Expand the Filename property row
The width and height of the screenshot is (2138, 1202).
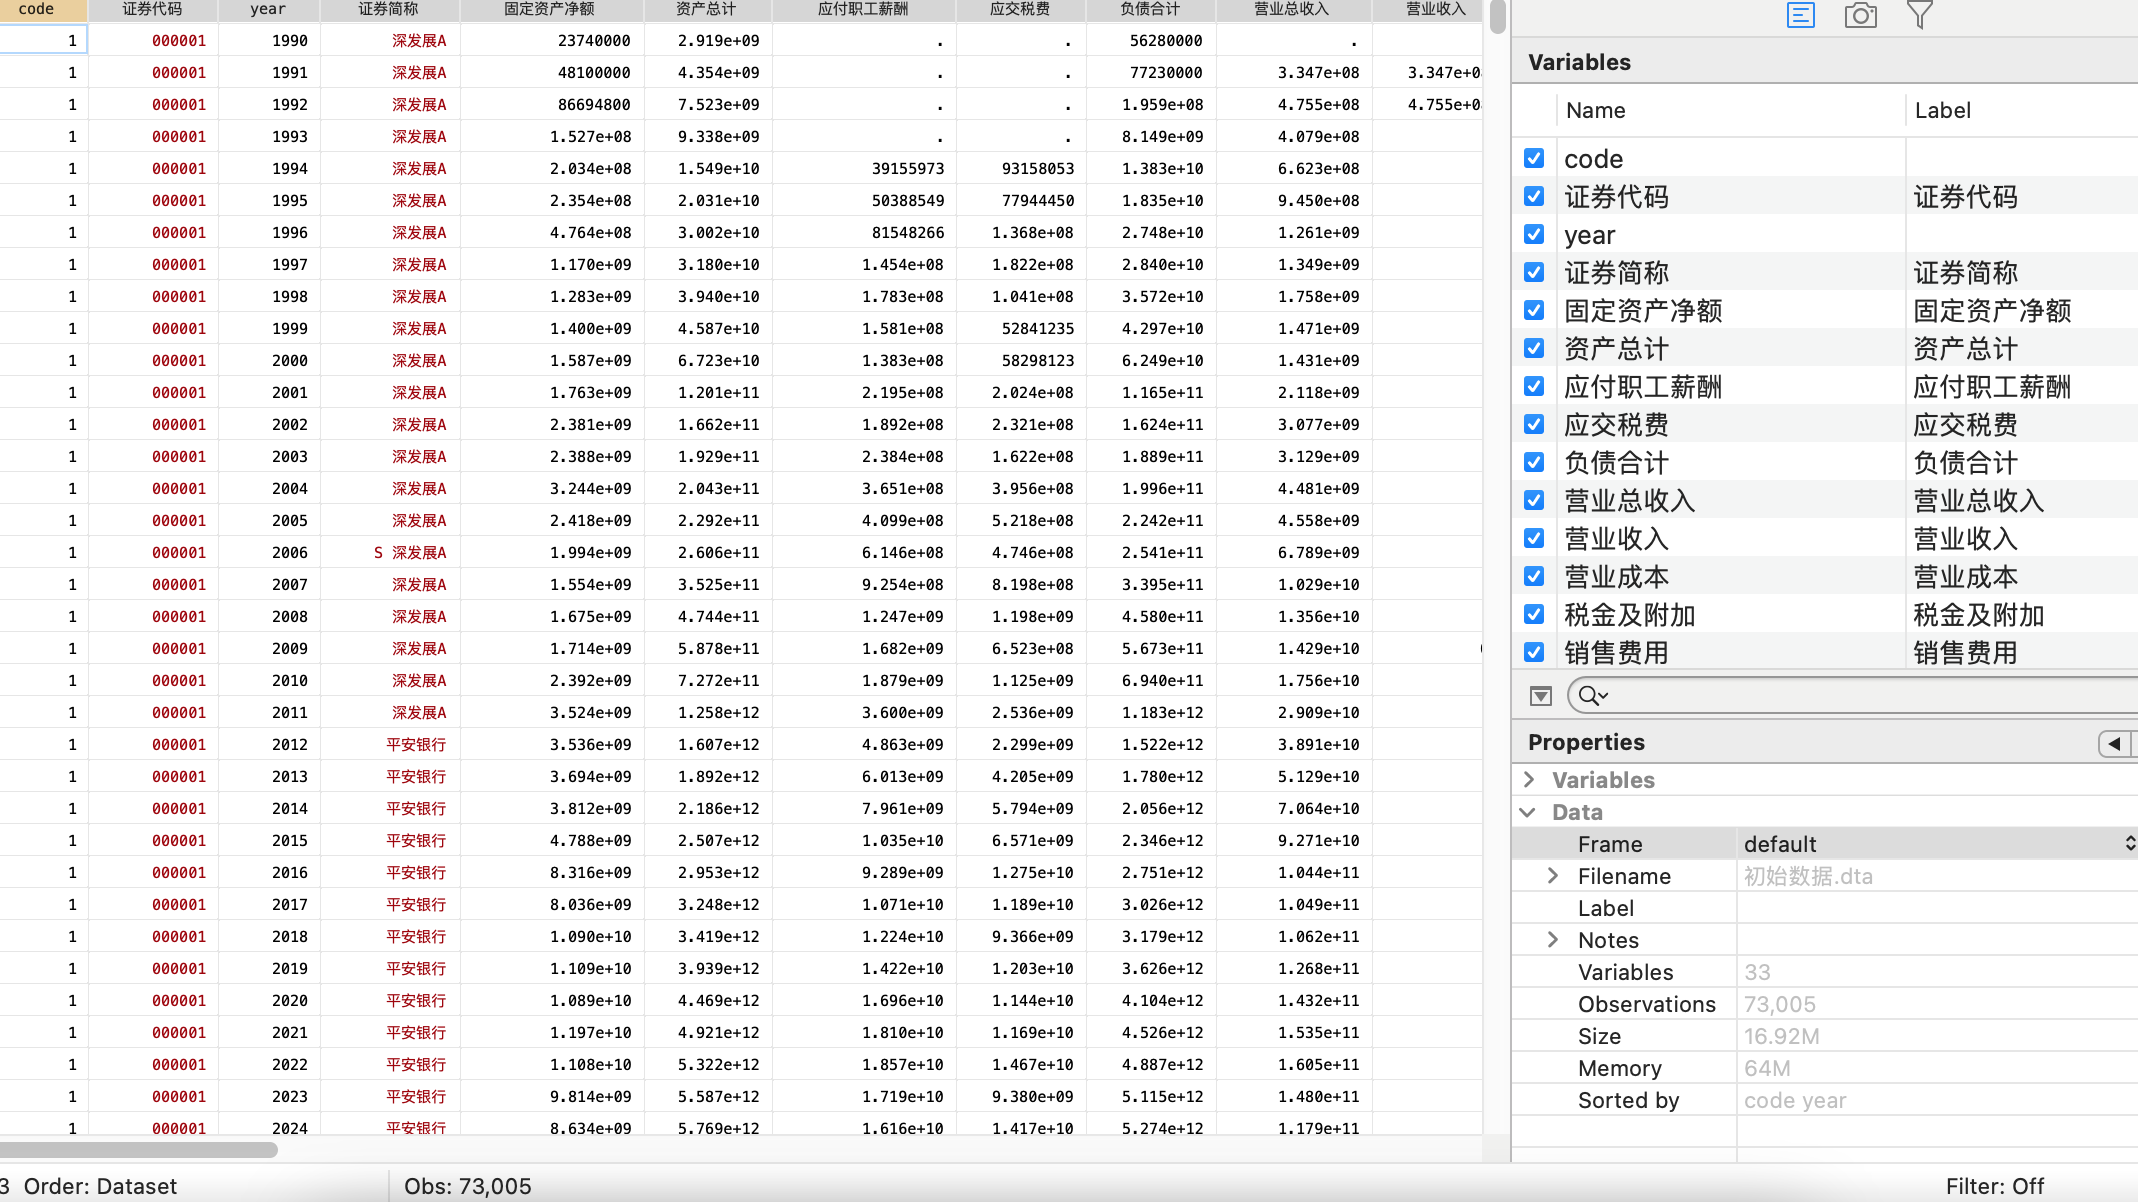pyautogui.click(x=1552, y=876)
